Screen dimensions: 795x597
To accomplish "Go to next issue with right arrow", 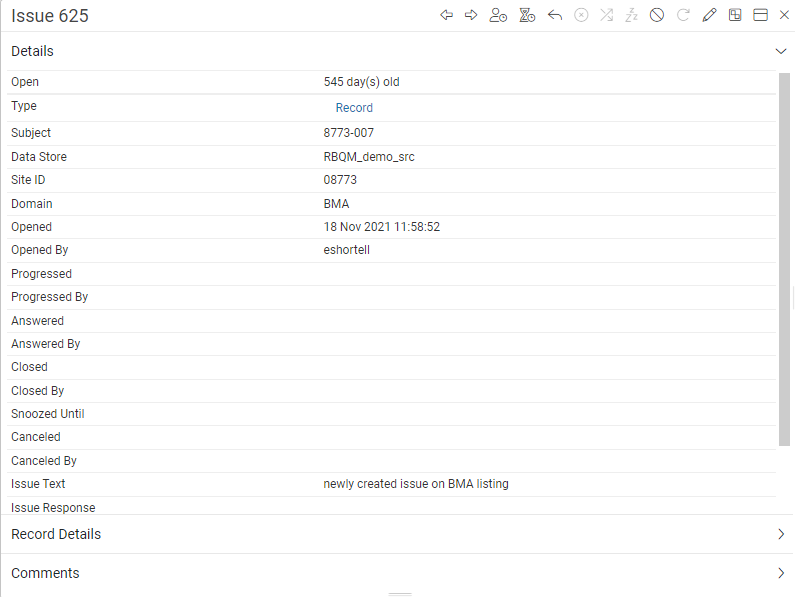I will click(471, 15).
